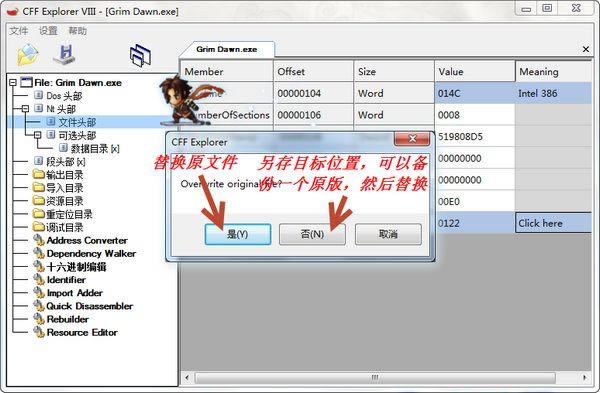
Task: Confirm overwrite with the 是(Y) button
Action: pyautogui.click(x=238, y=234)
